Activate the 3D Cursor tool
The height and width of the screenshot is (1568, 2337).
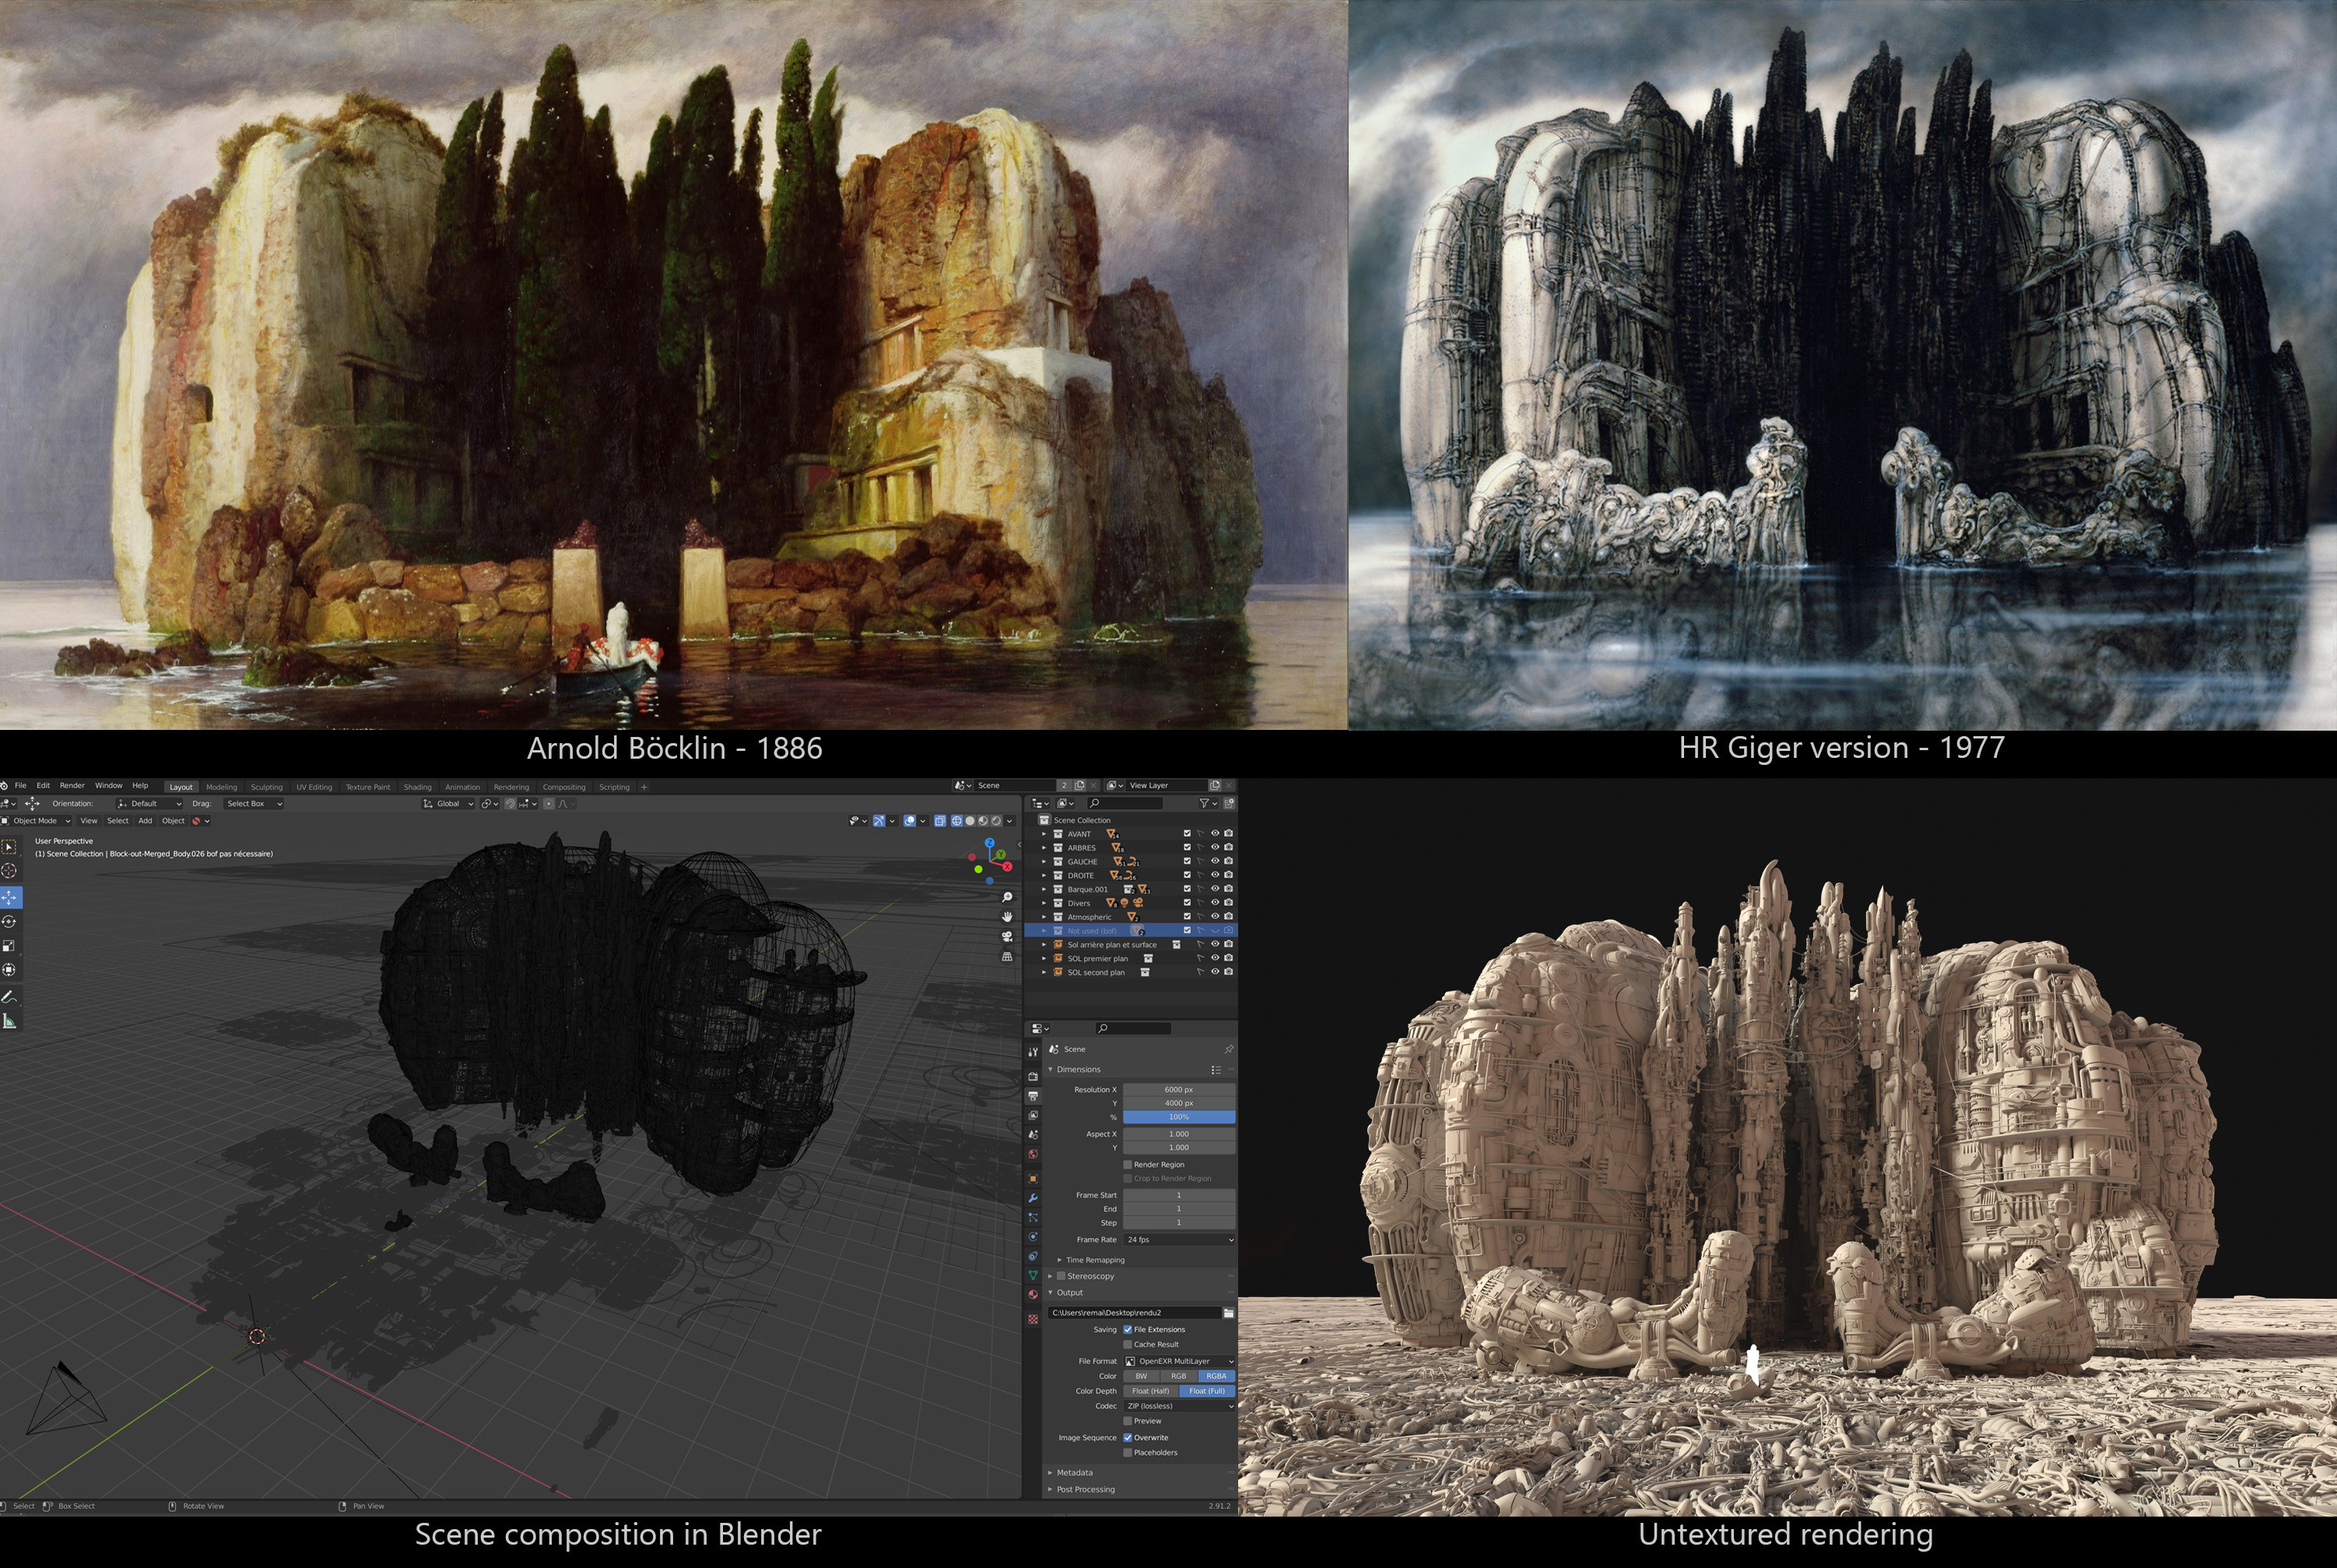(x=9, y=870)
